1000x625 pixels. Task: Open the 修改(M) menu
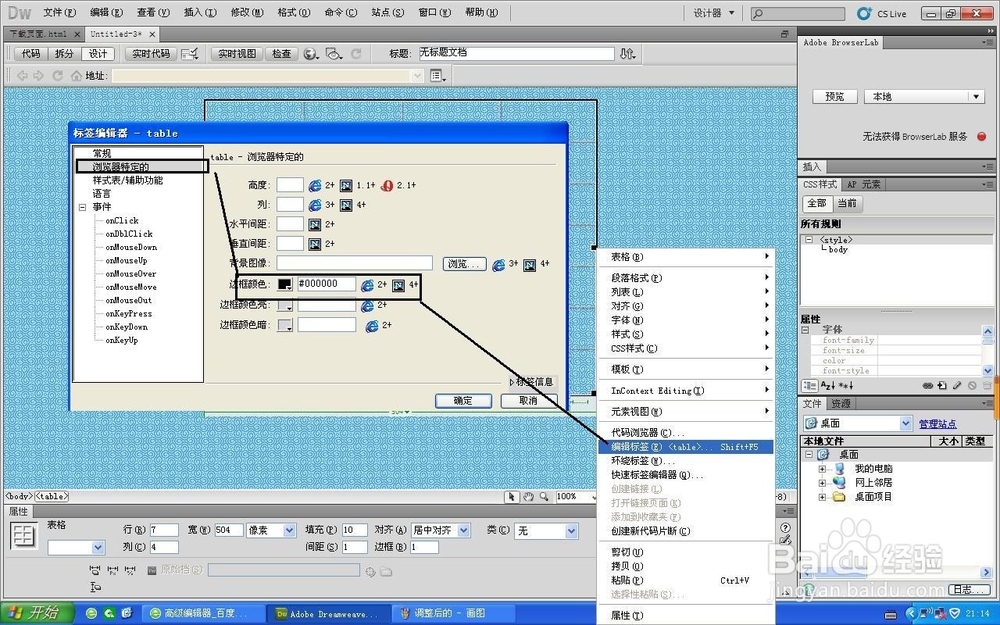[x=247, y=13]
